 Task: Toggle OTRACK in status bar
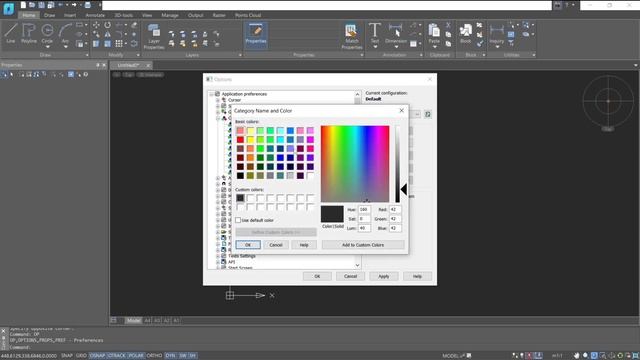point(117,356)
